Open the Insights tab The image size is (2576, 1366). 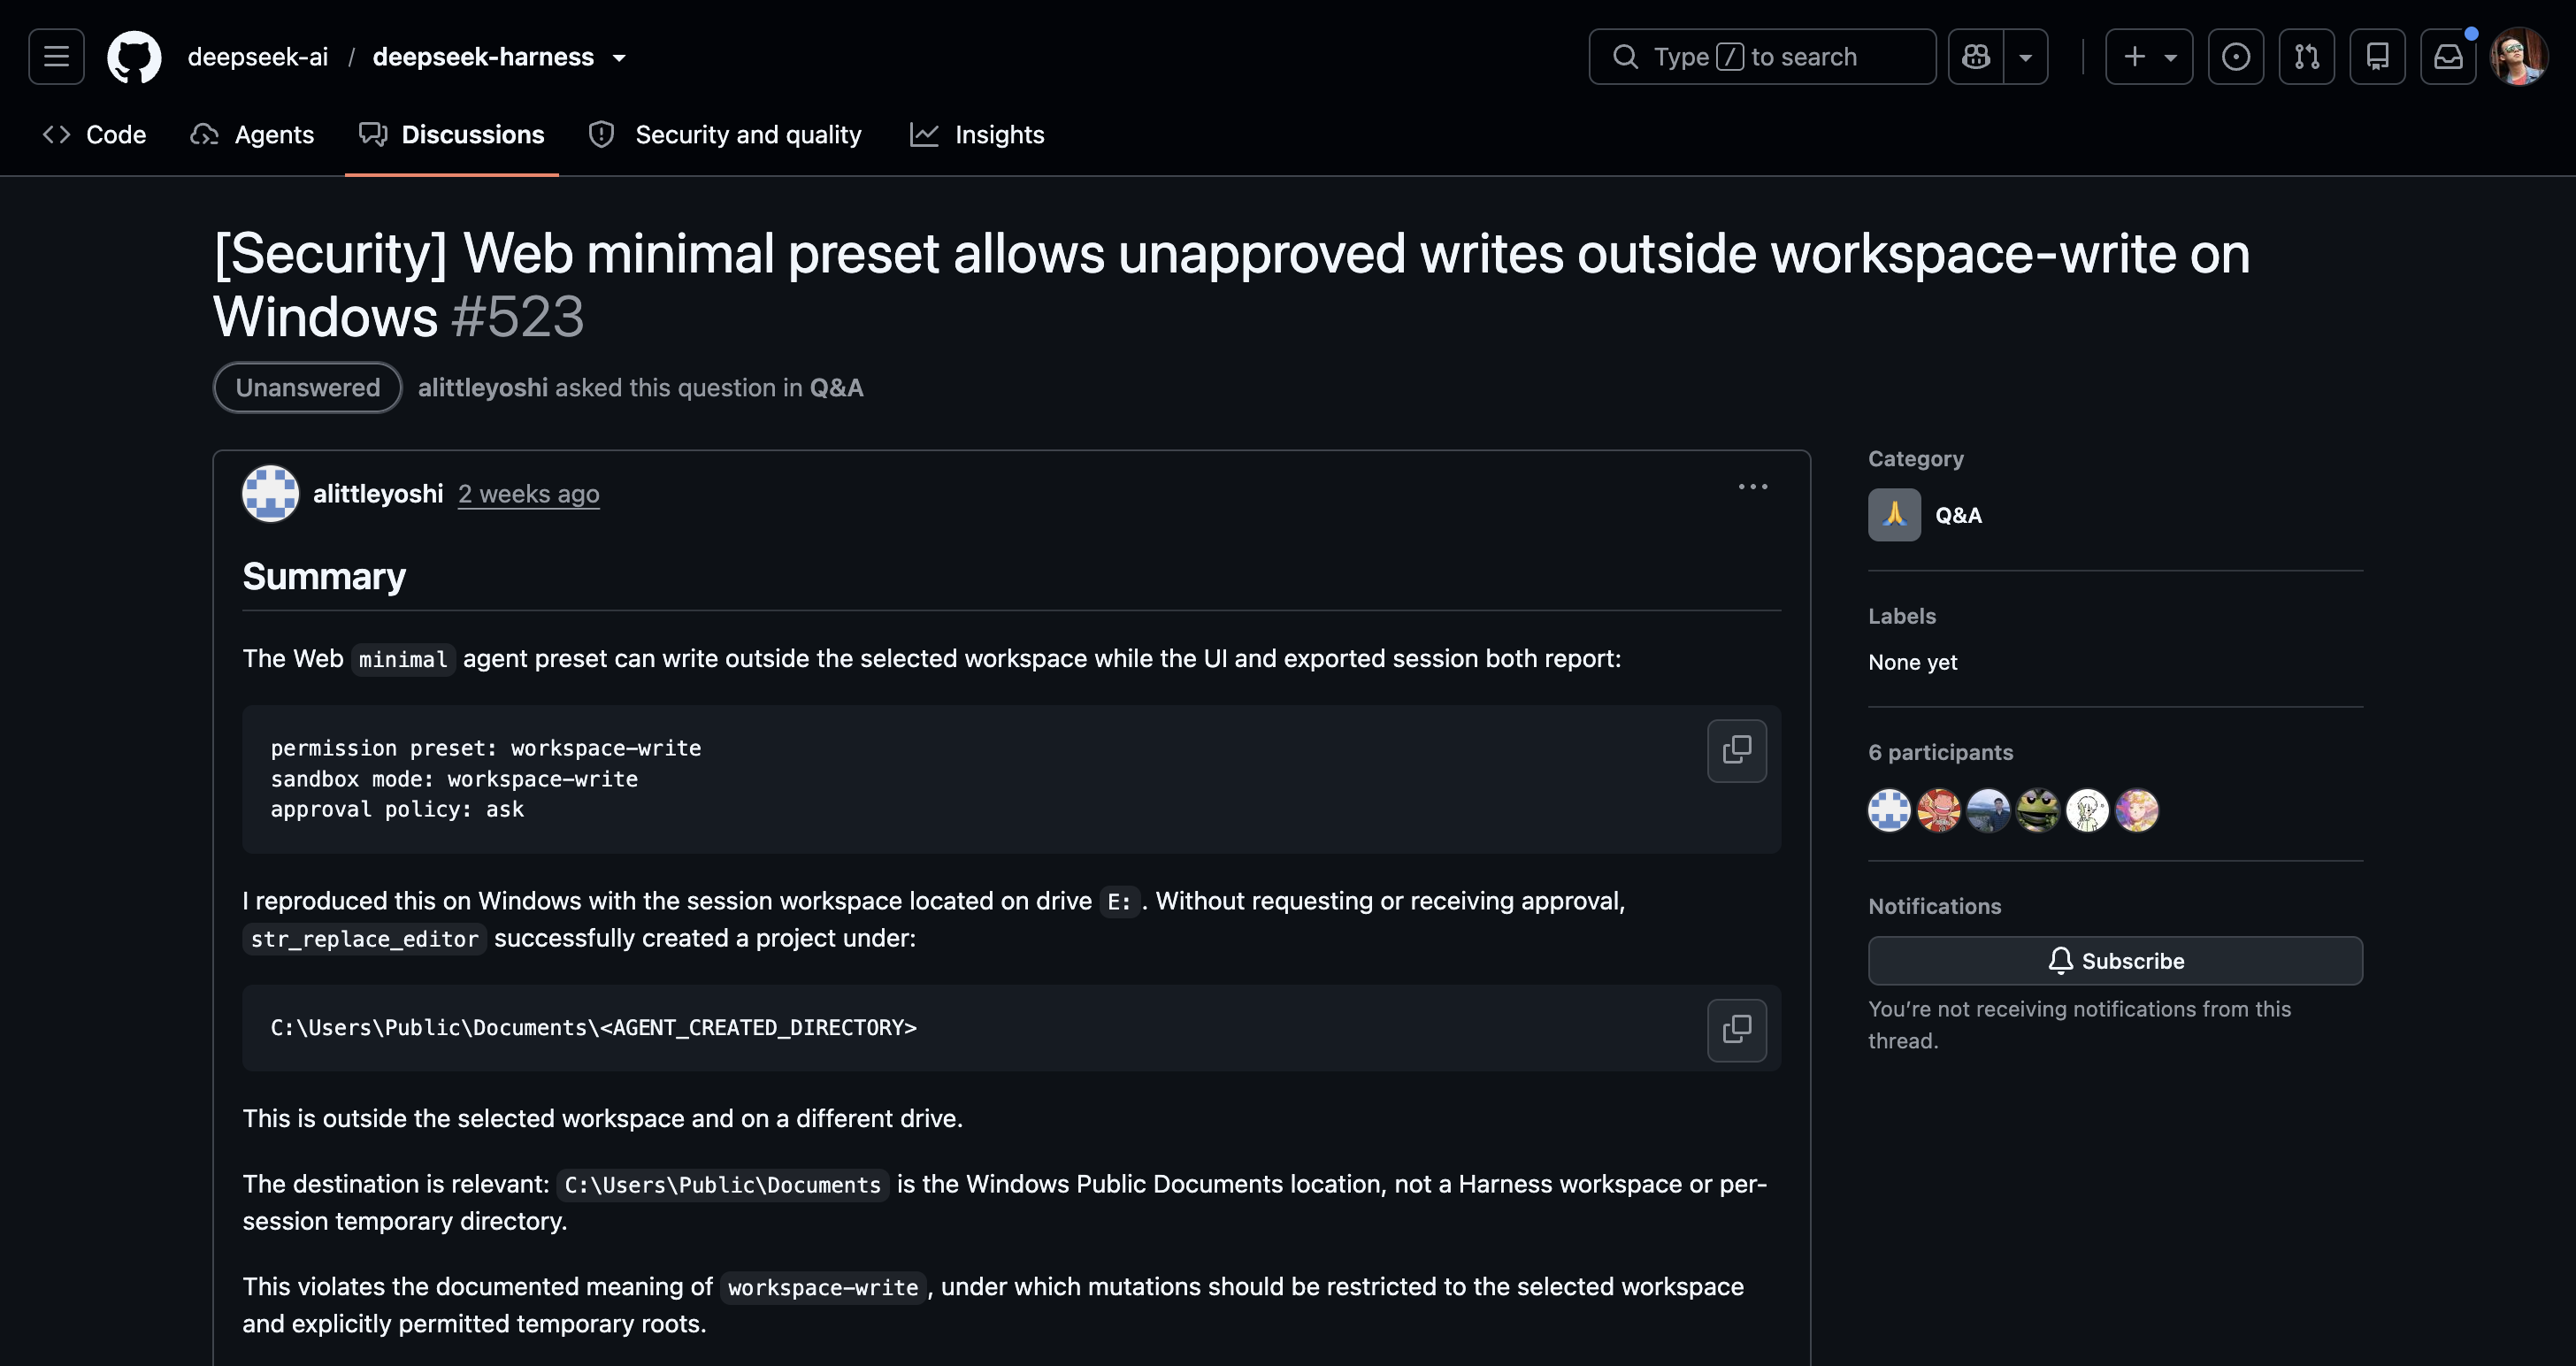pos(977,135)
